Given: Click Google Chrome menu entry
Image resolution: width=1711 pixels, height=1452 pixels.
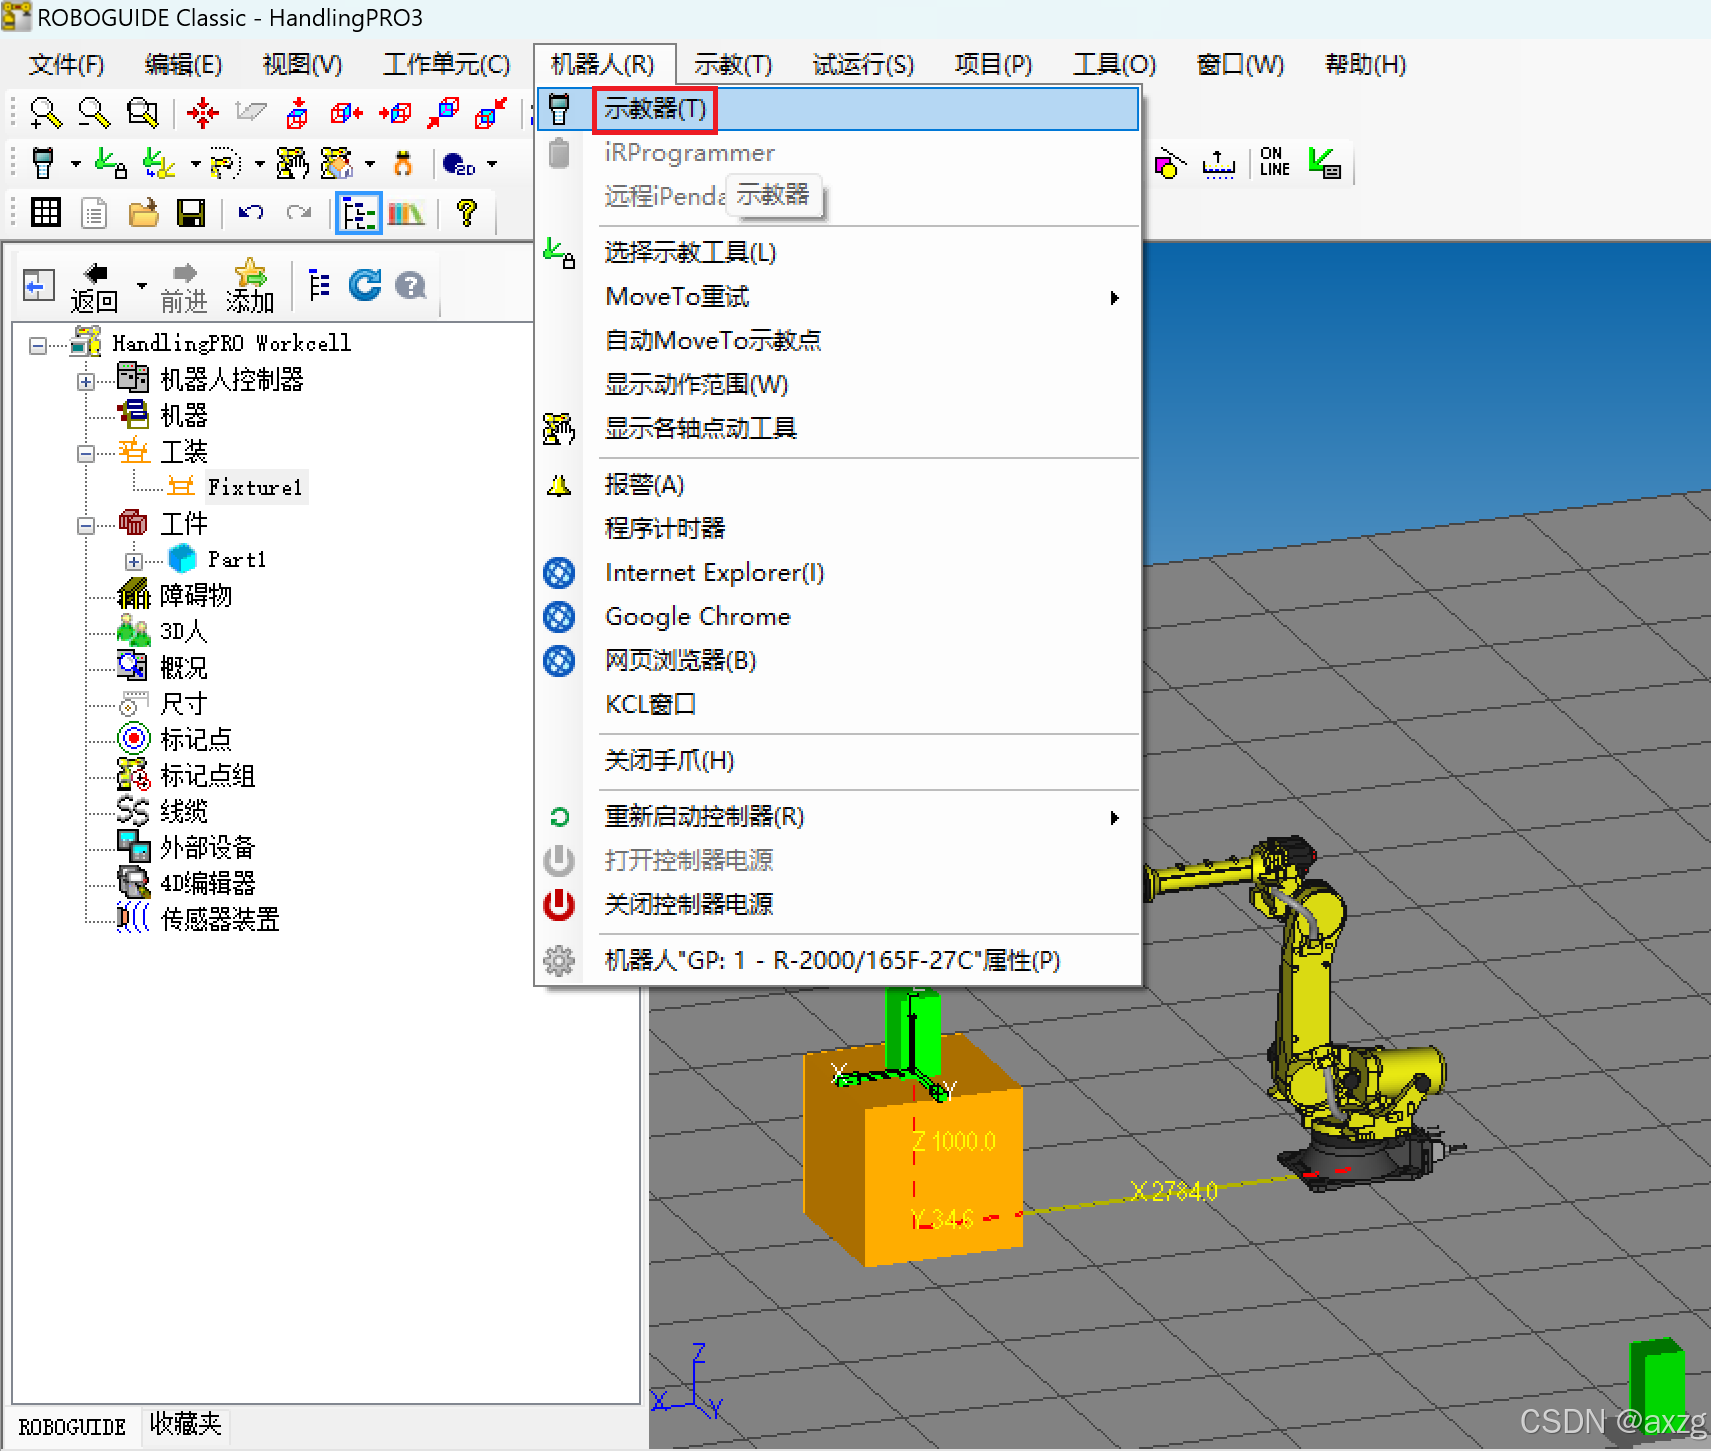Looking at the screenshot, I should click(x=838, y=616).
